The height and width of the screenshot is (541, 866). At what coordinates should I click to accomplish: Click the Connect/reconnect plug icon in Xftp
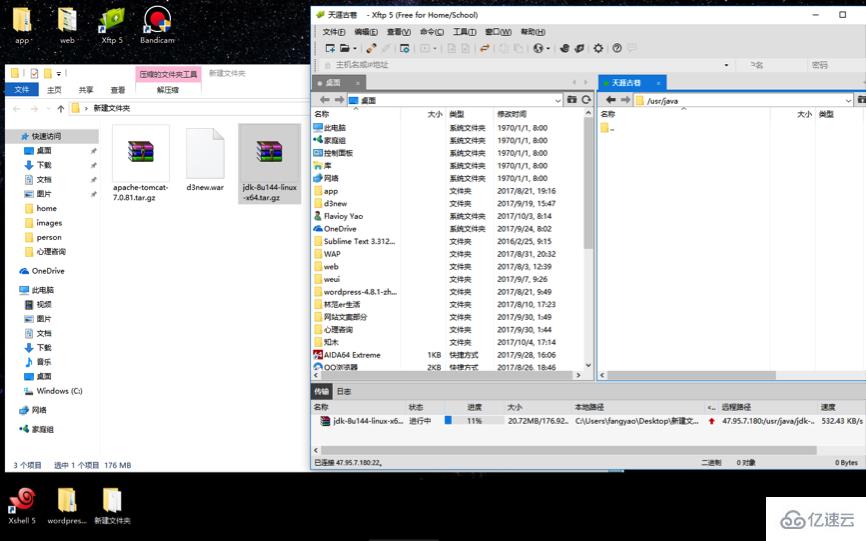371,49
